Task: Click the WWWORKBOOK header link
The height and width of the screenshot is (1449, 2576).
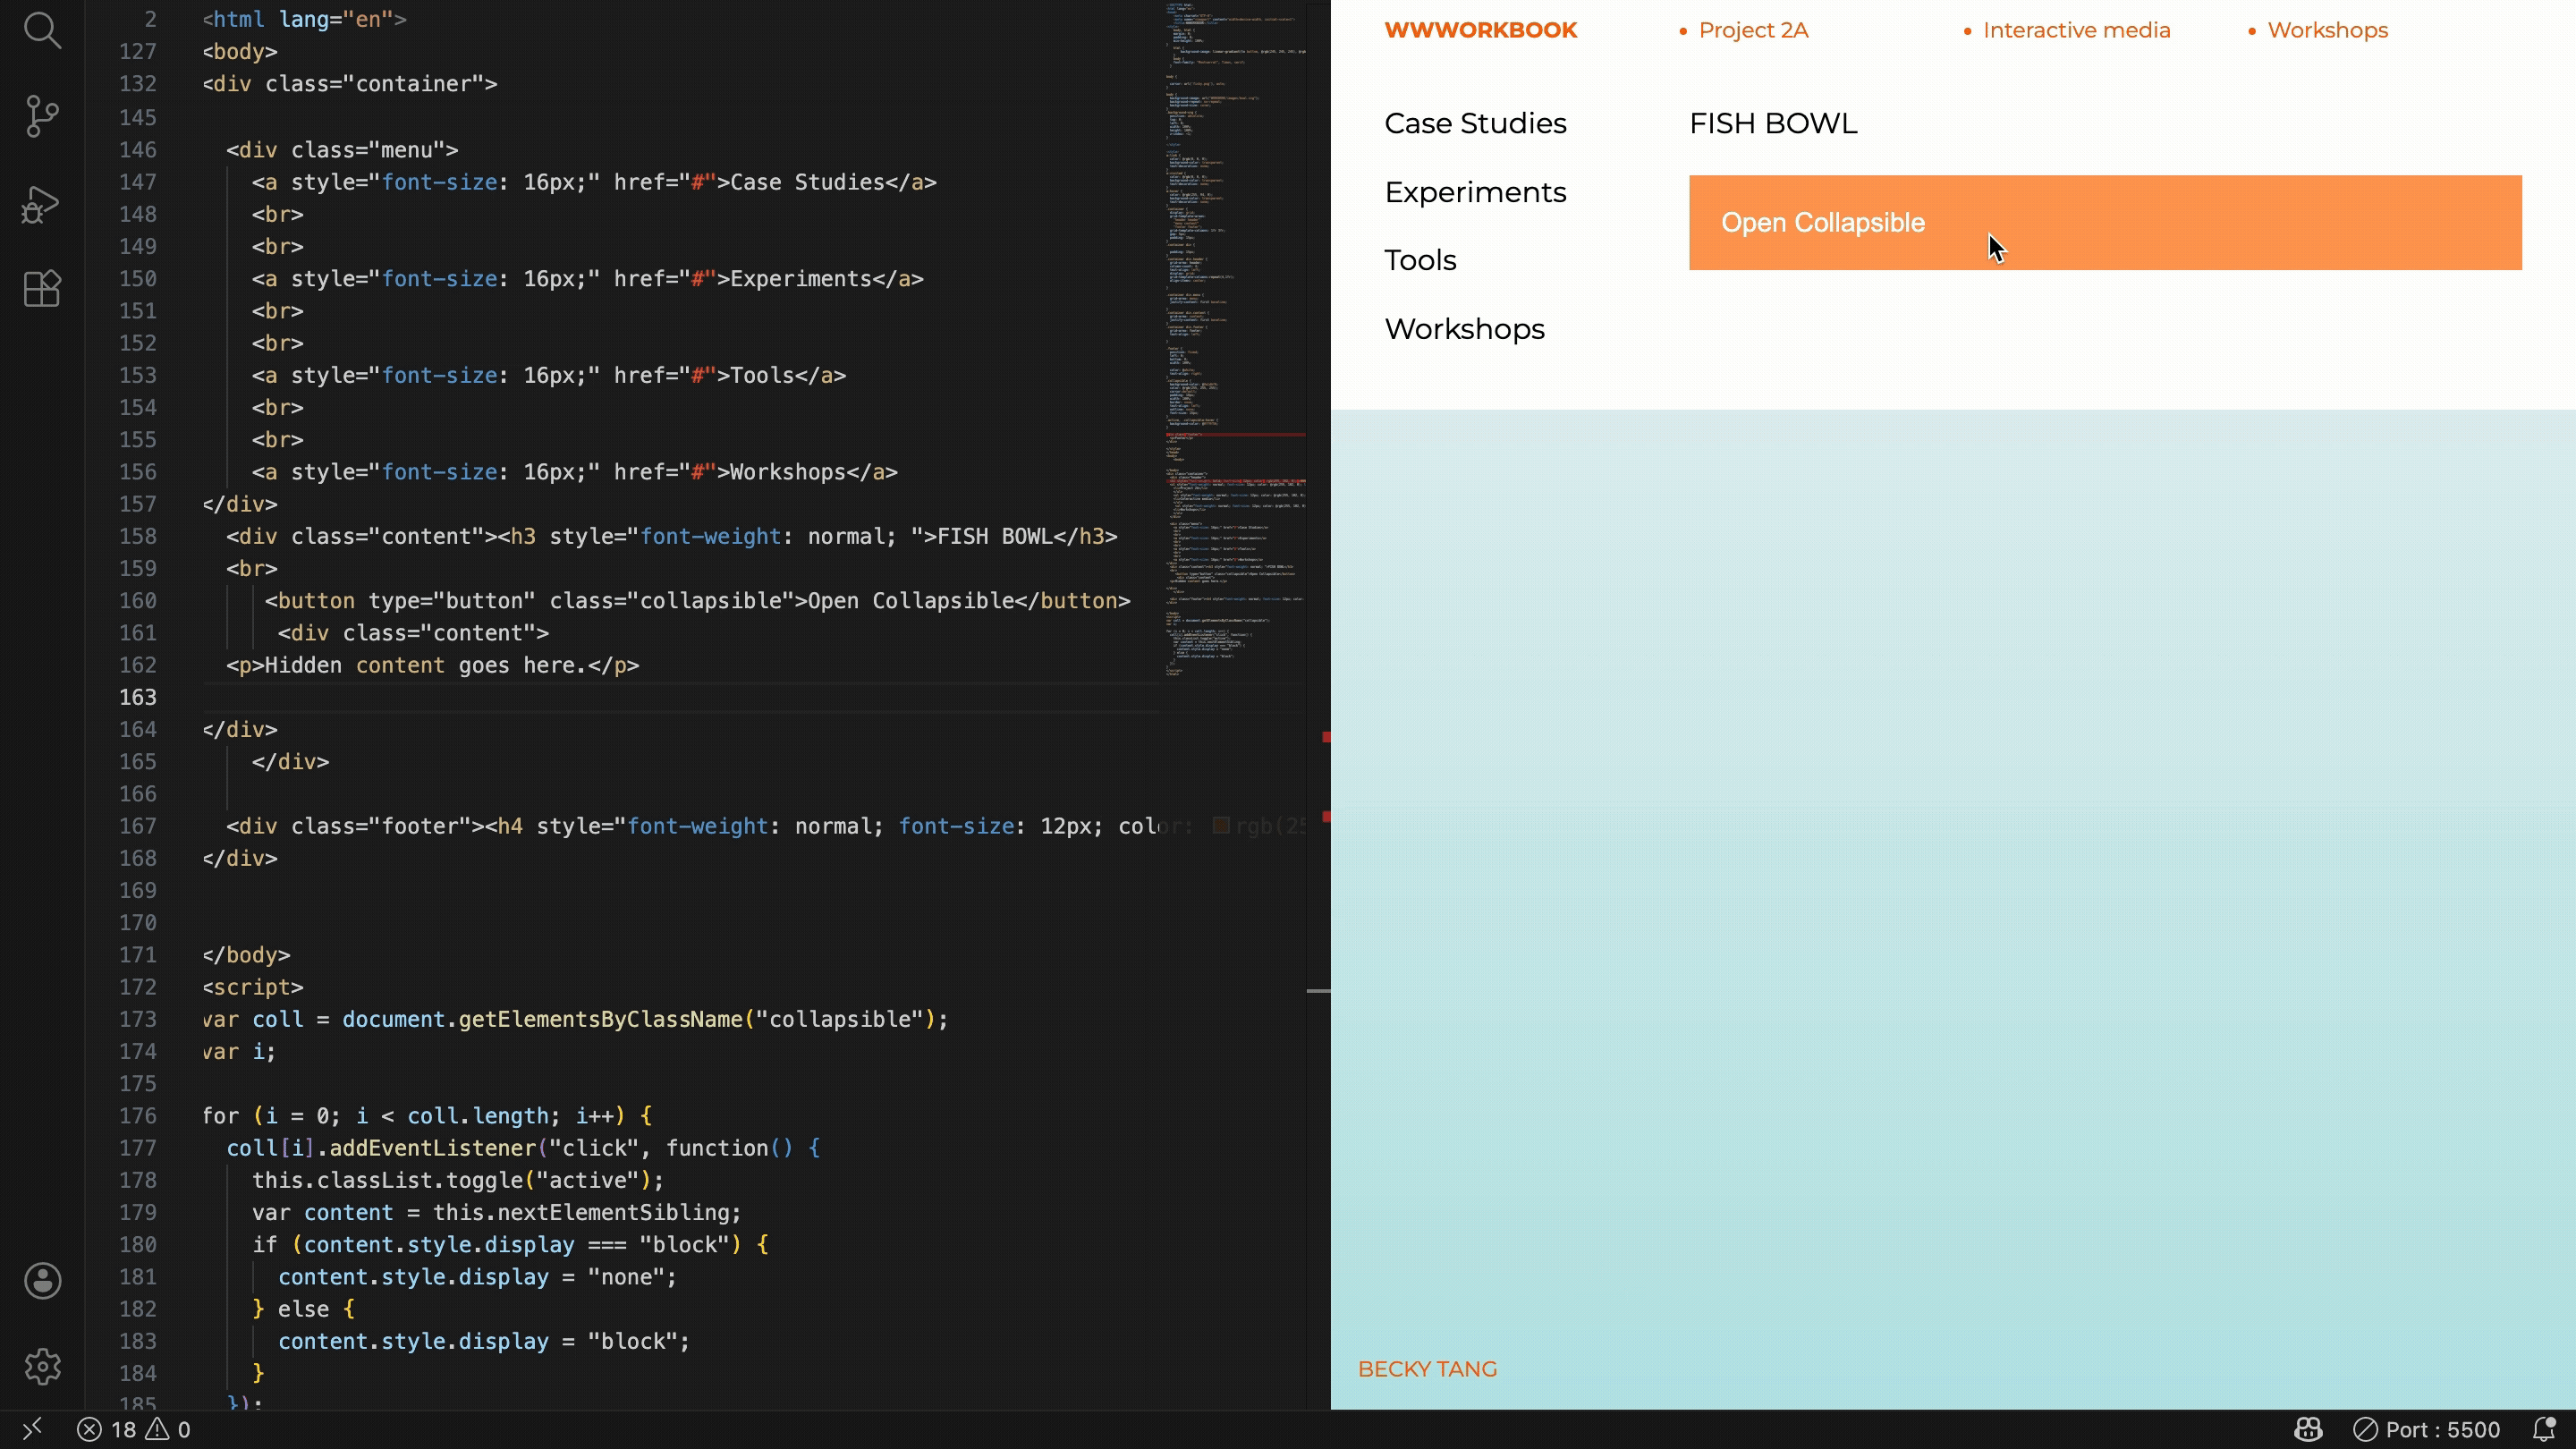Action: point(1480,30)
